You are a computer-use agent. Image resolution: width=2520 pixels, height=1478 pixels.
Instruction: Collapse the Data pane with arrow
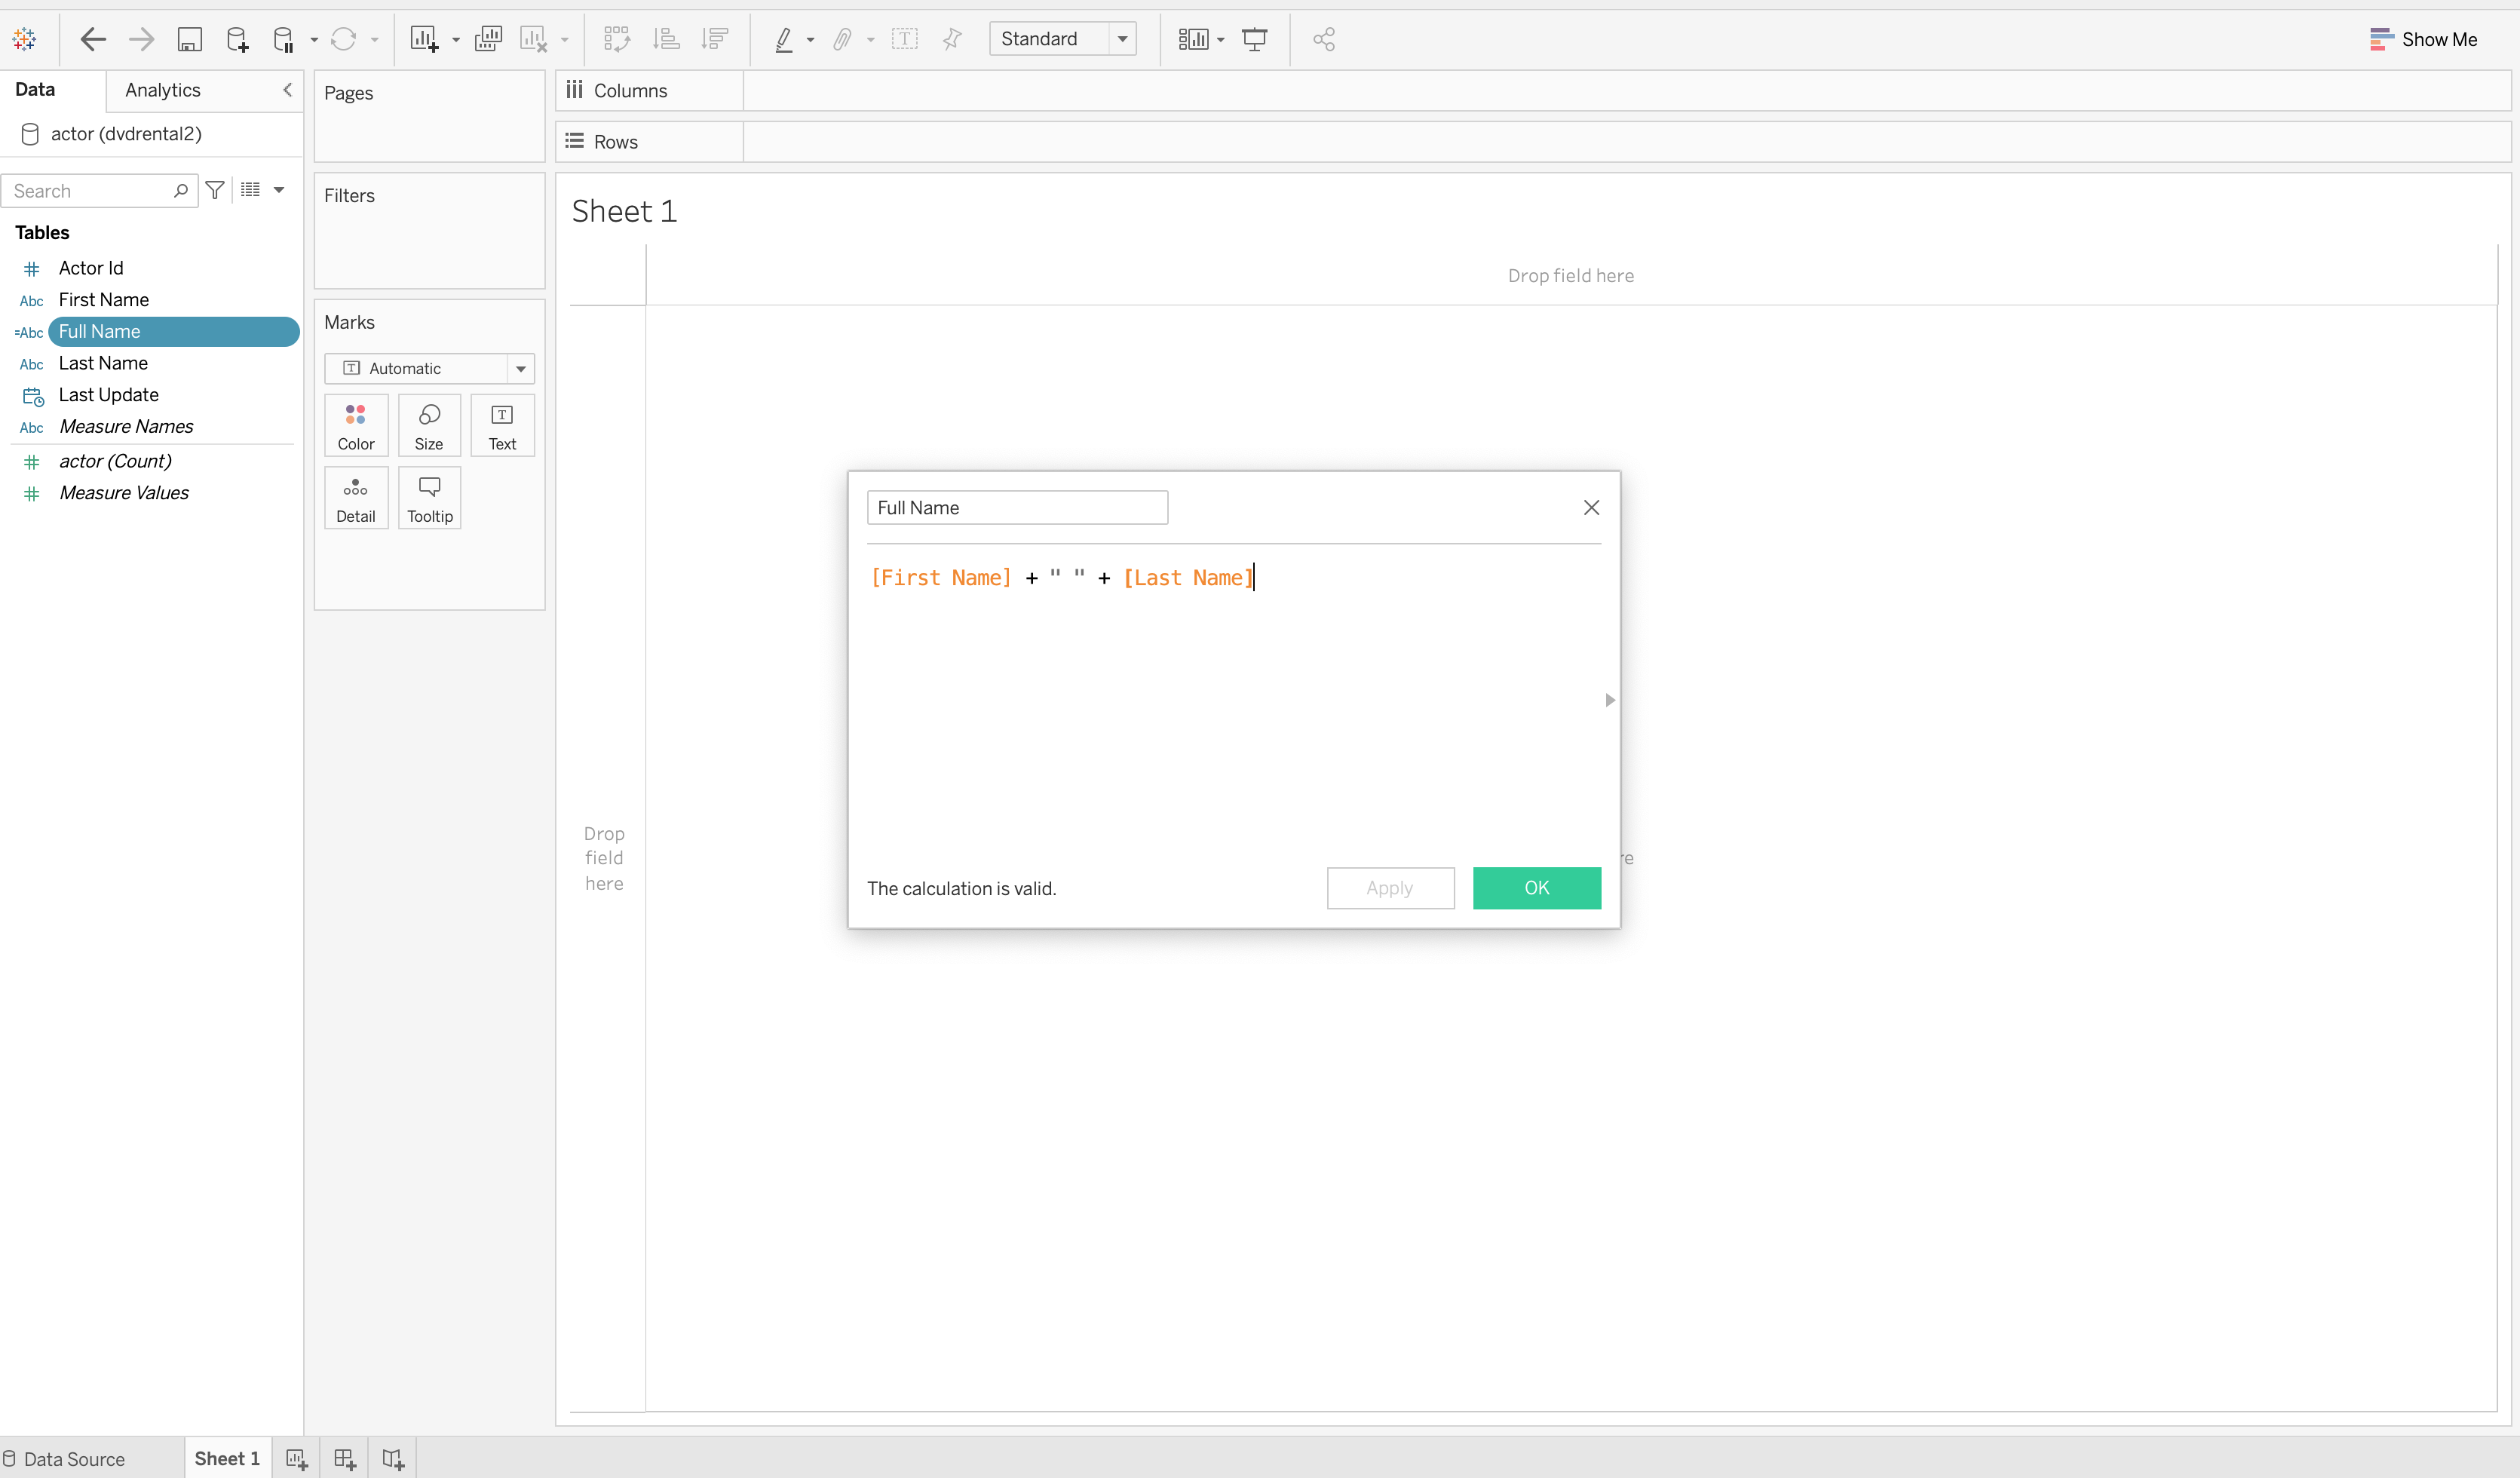[287, 90]
